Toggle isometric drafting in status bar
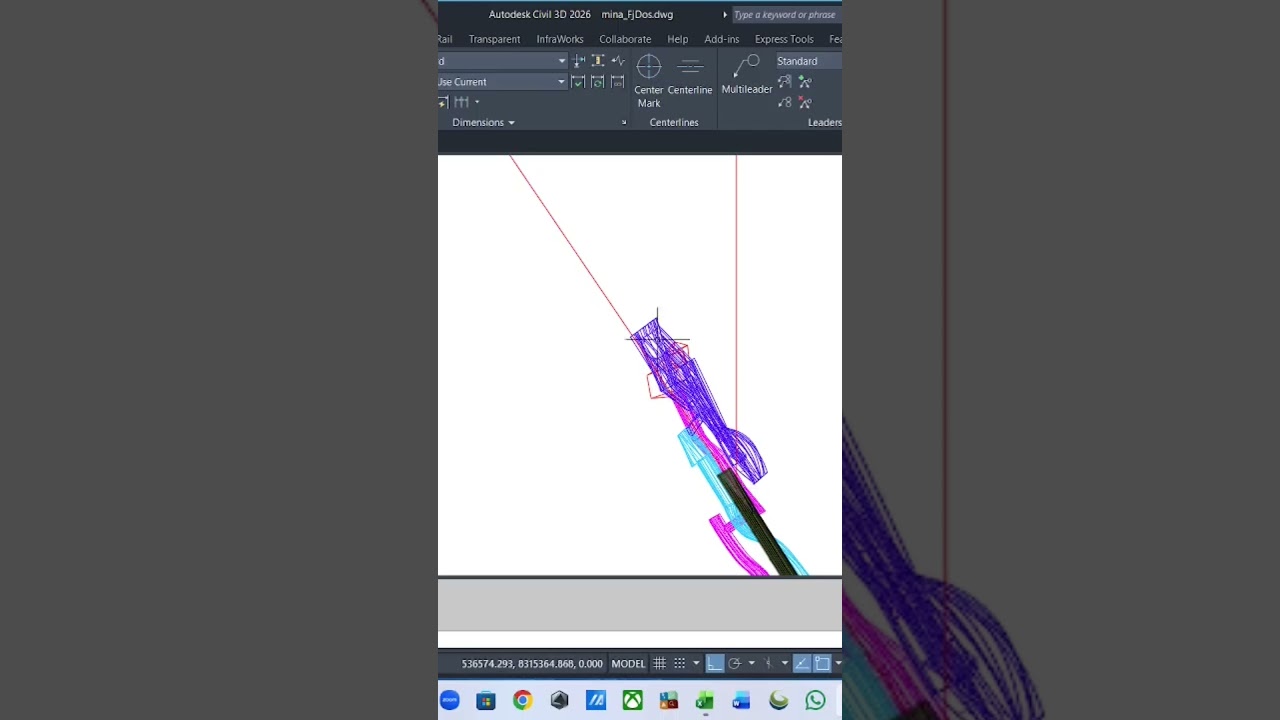The height and width of the screenshot is (720, 1280). [768, 663]
